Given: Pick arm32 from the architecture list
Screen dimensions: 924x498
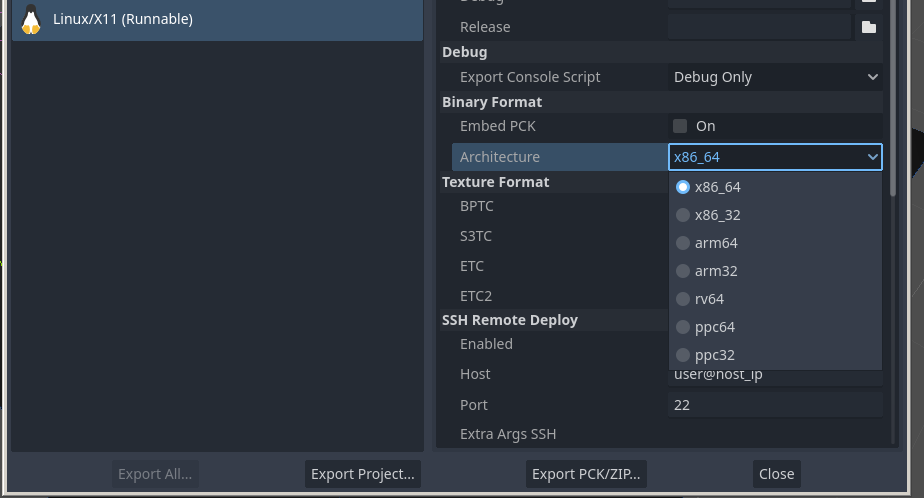Looking at the screenshot, I should [683, 271].
